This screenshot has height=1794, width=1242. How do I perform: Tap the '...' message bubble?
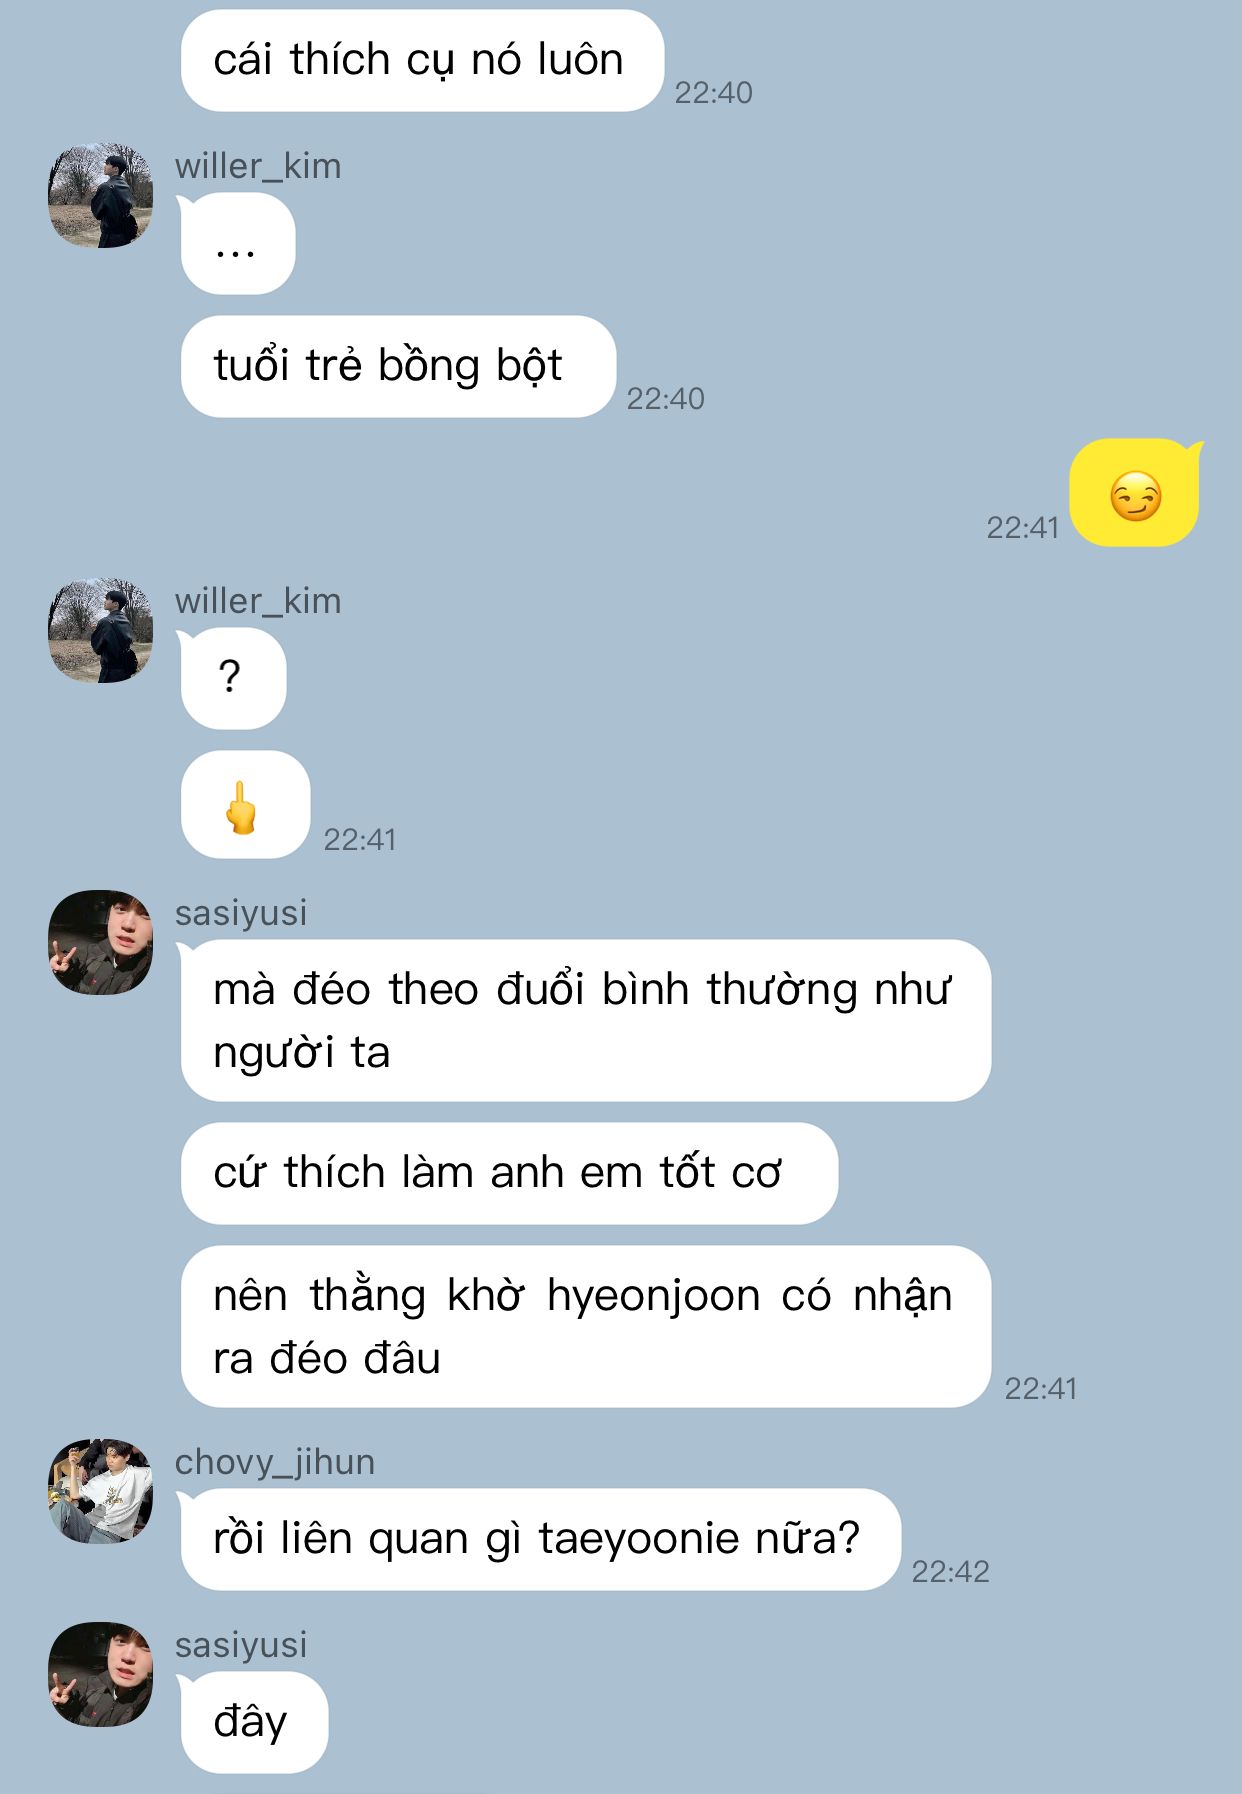[237, 244]
